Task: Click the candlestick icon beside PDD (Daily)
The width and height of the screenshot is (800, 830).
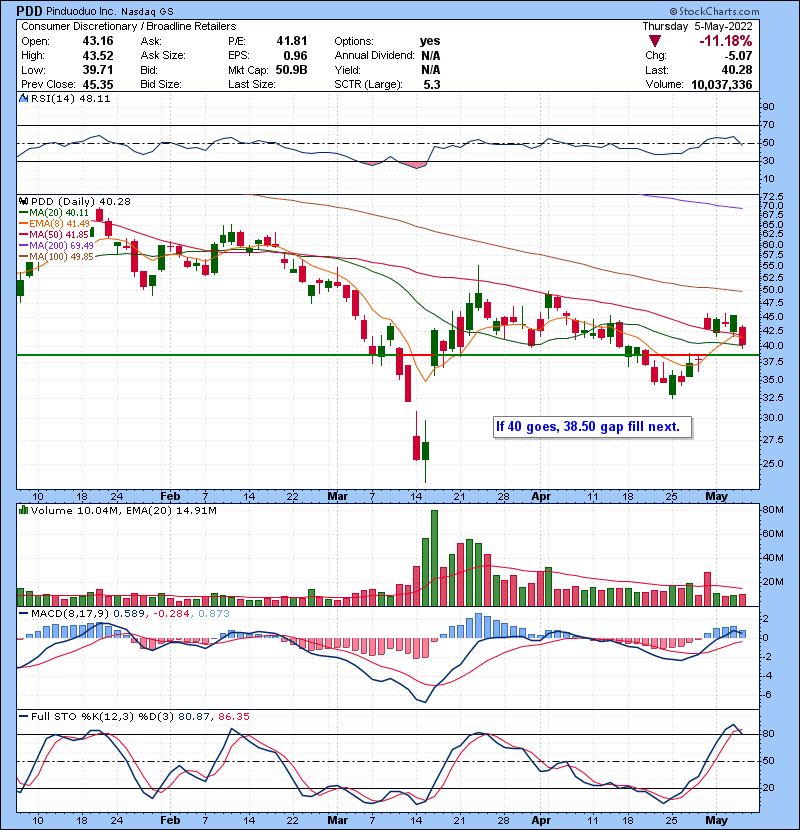Action: pos(23,201)
